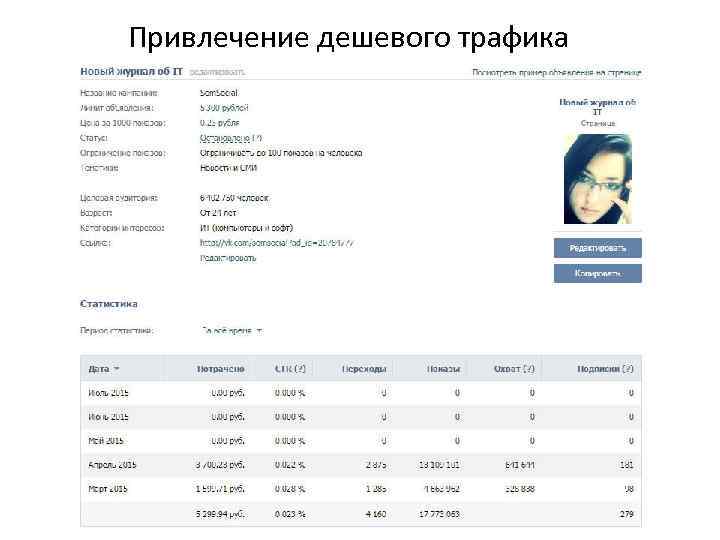Click the sort arrow beside Дата header
The height and width of the screenshot is (540, 720).
tap(117, 369)
